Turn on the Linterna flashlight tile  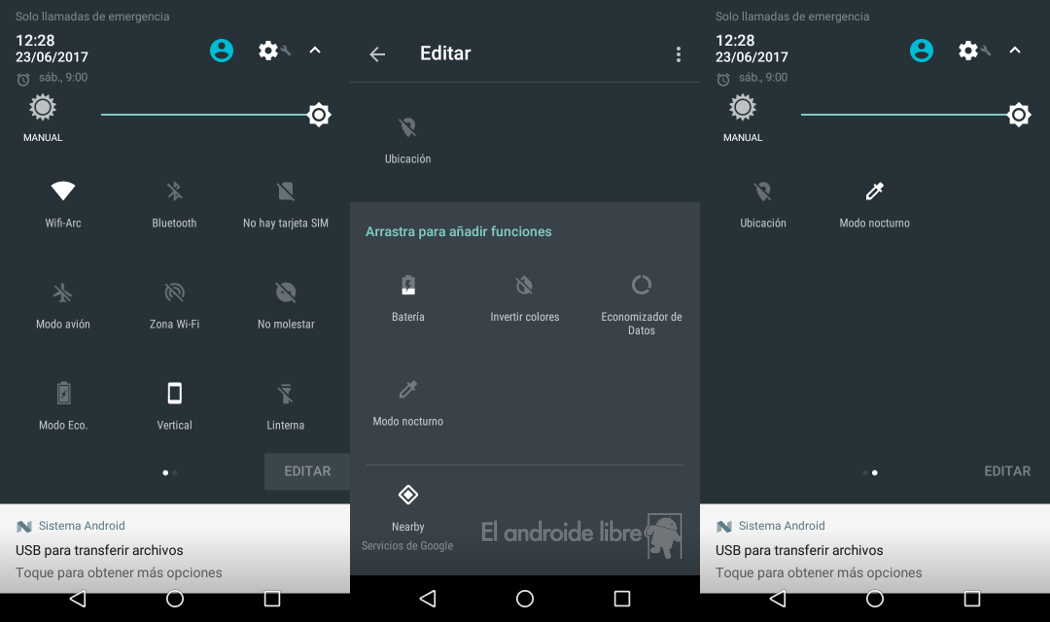click(x=285, y=394)
